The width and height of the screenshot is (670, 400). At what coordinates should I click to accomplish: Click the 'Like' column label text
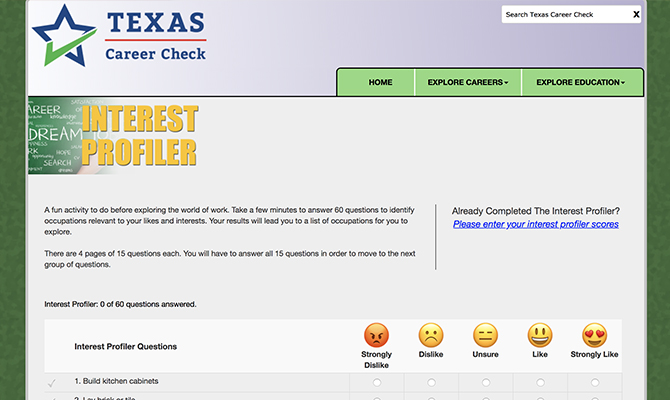coord(540,354)
